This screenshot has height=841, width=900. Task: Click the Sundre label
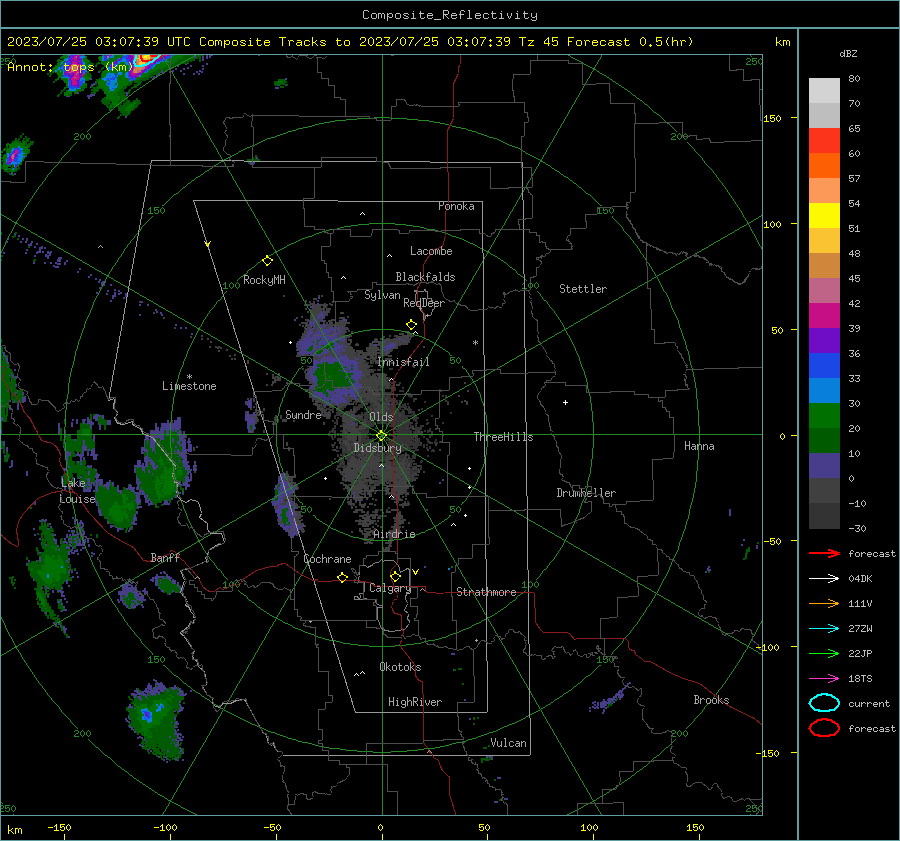(303, 414)
